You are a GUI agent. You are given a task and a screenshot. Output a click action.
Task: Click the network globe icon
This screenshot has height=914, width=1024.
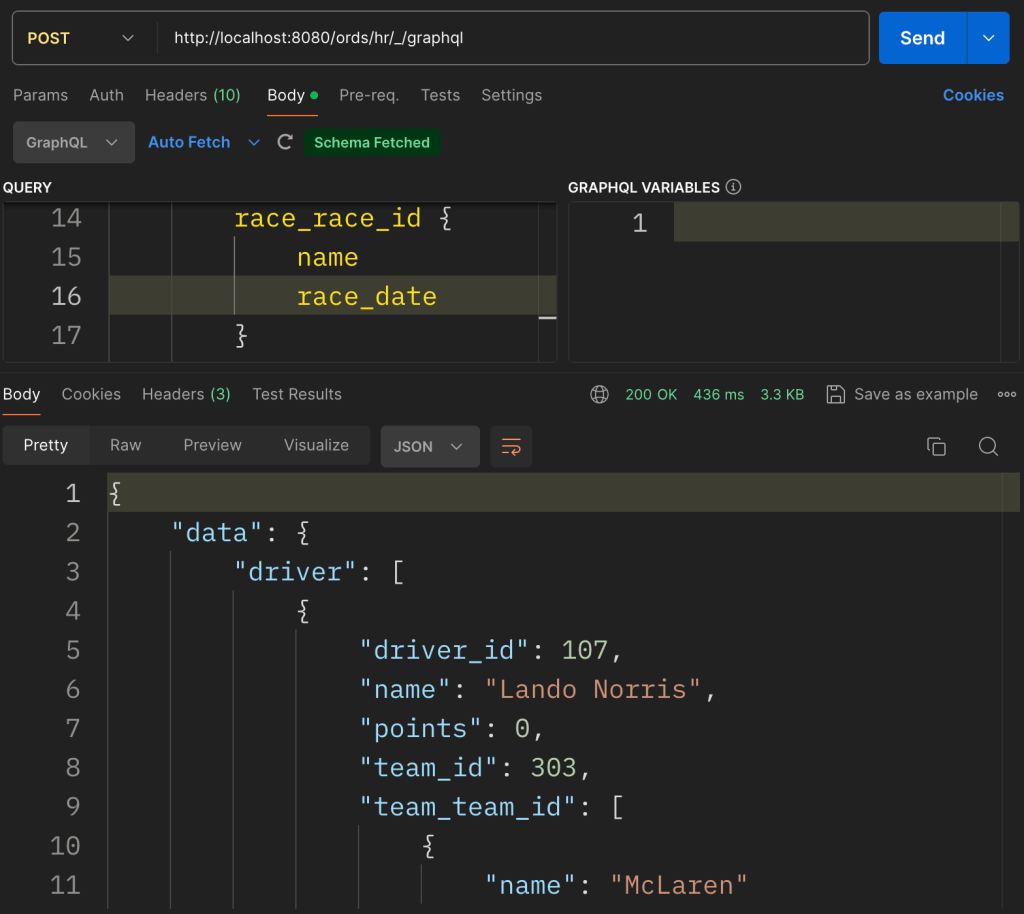tap(600, 394)
